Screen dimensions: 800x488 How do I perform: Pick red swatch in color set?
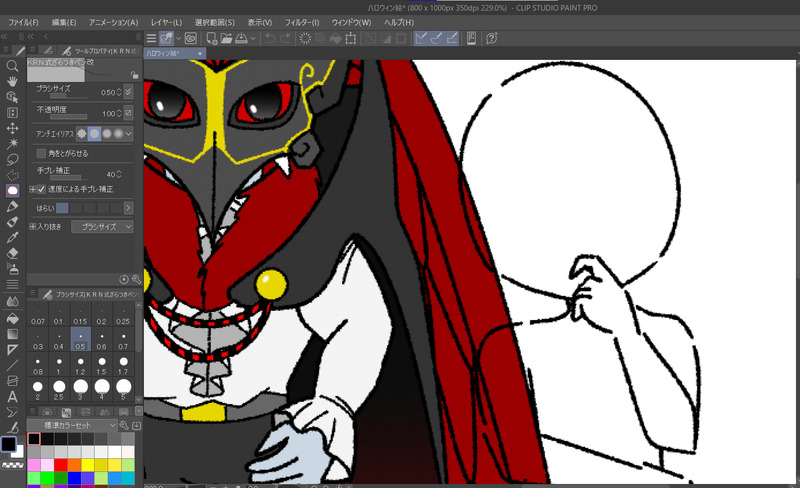point(61,465)
